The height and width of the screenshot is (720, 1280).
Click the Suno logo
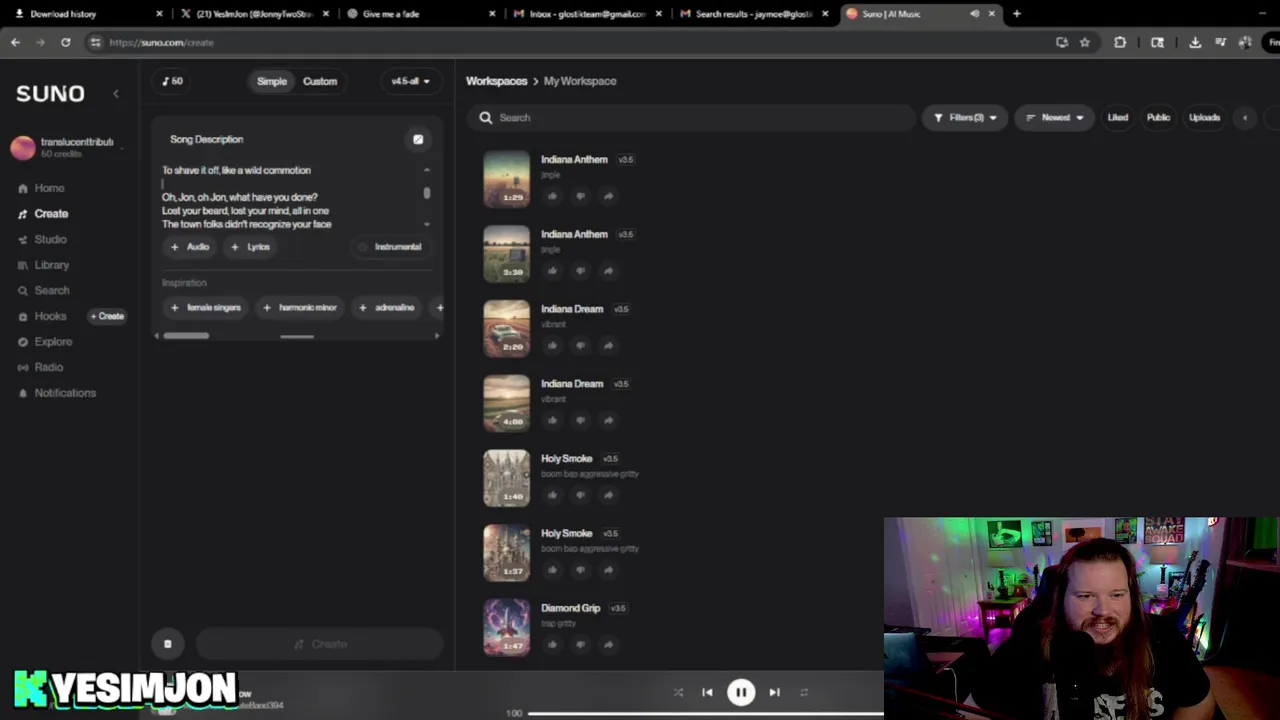50,93
